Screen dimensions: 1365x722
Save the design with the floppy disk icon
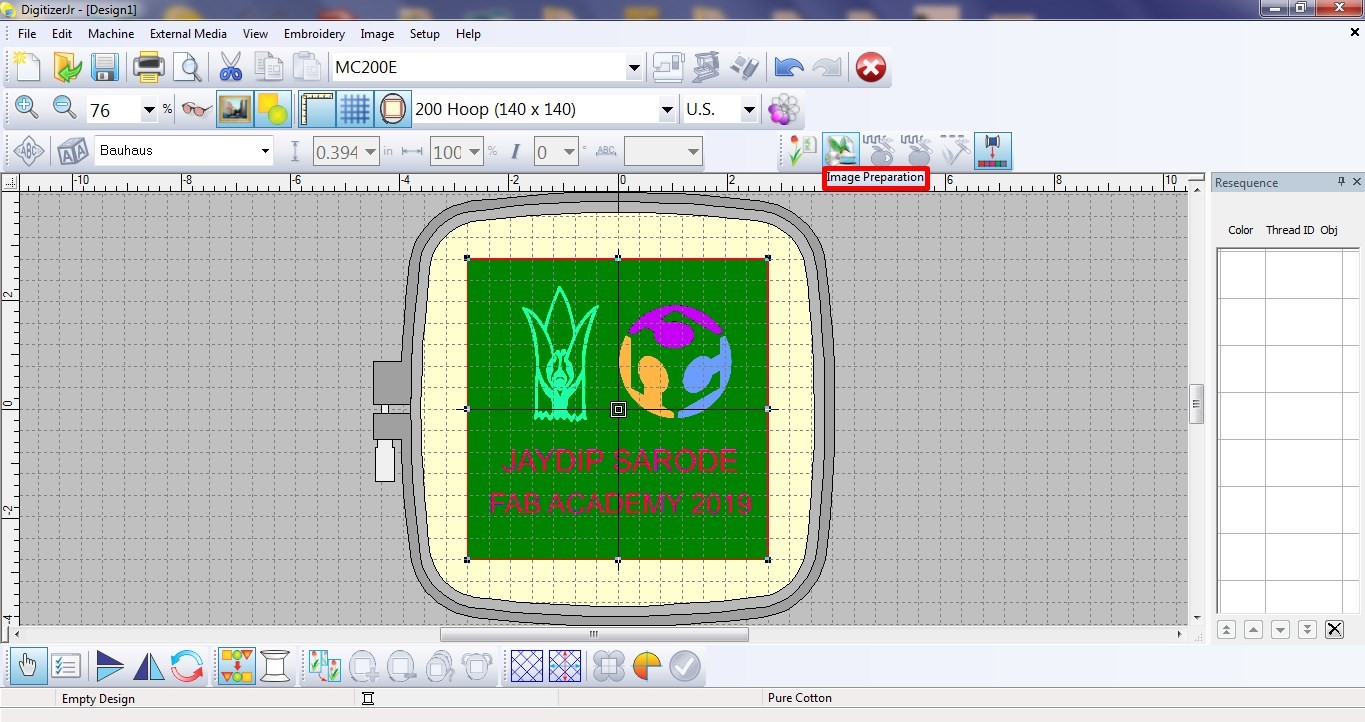click(x=105, y=68)
